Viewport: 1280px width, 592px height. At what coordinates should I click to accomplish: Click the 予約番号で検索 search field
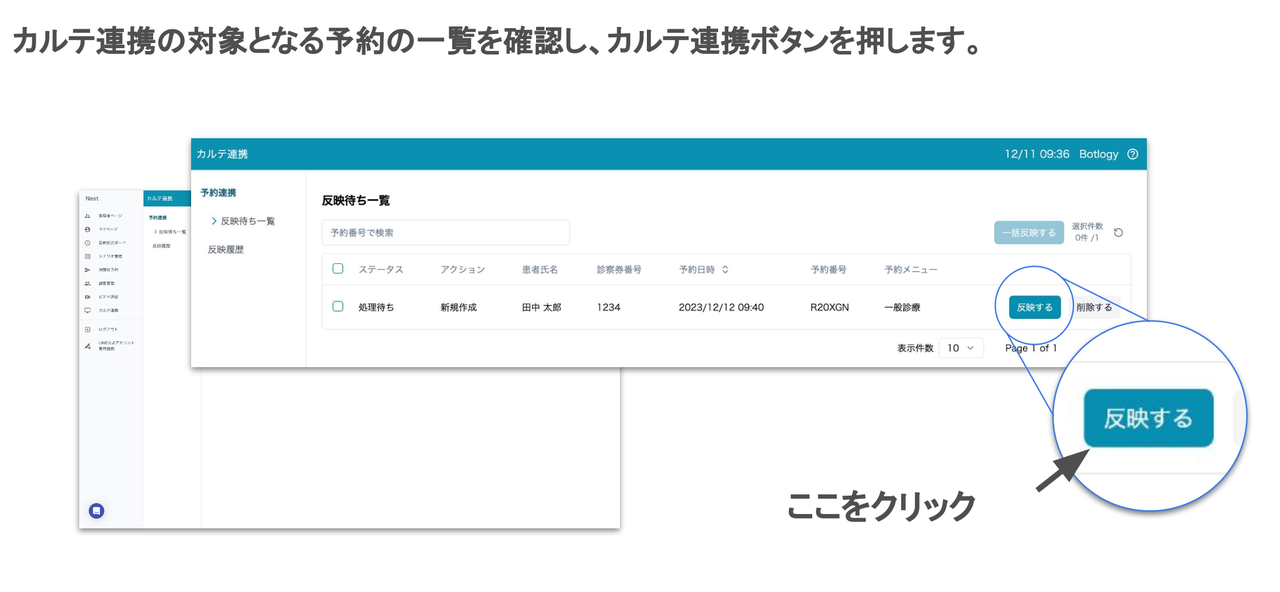click(446, 233)
